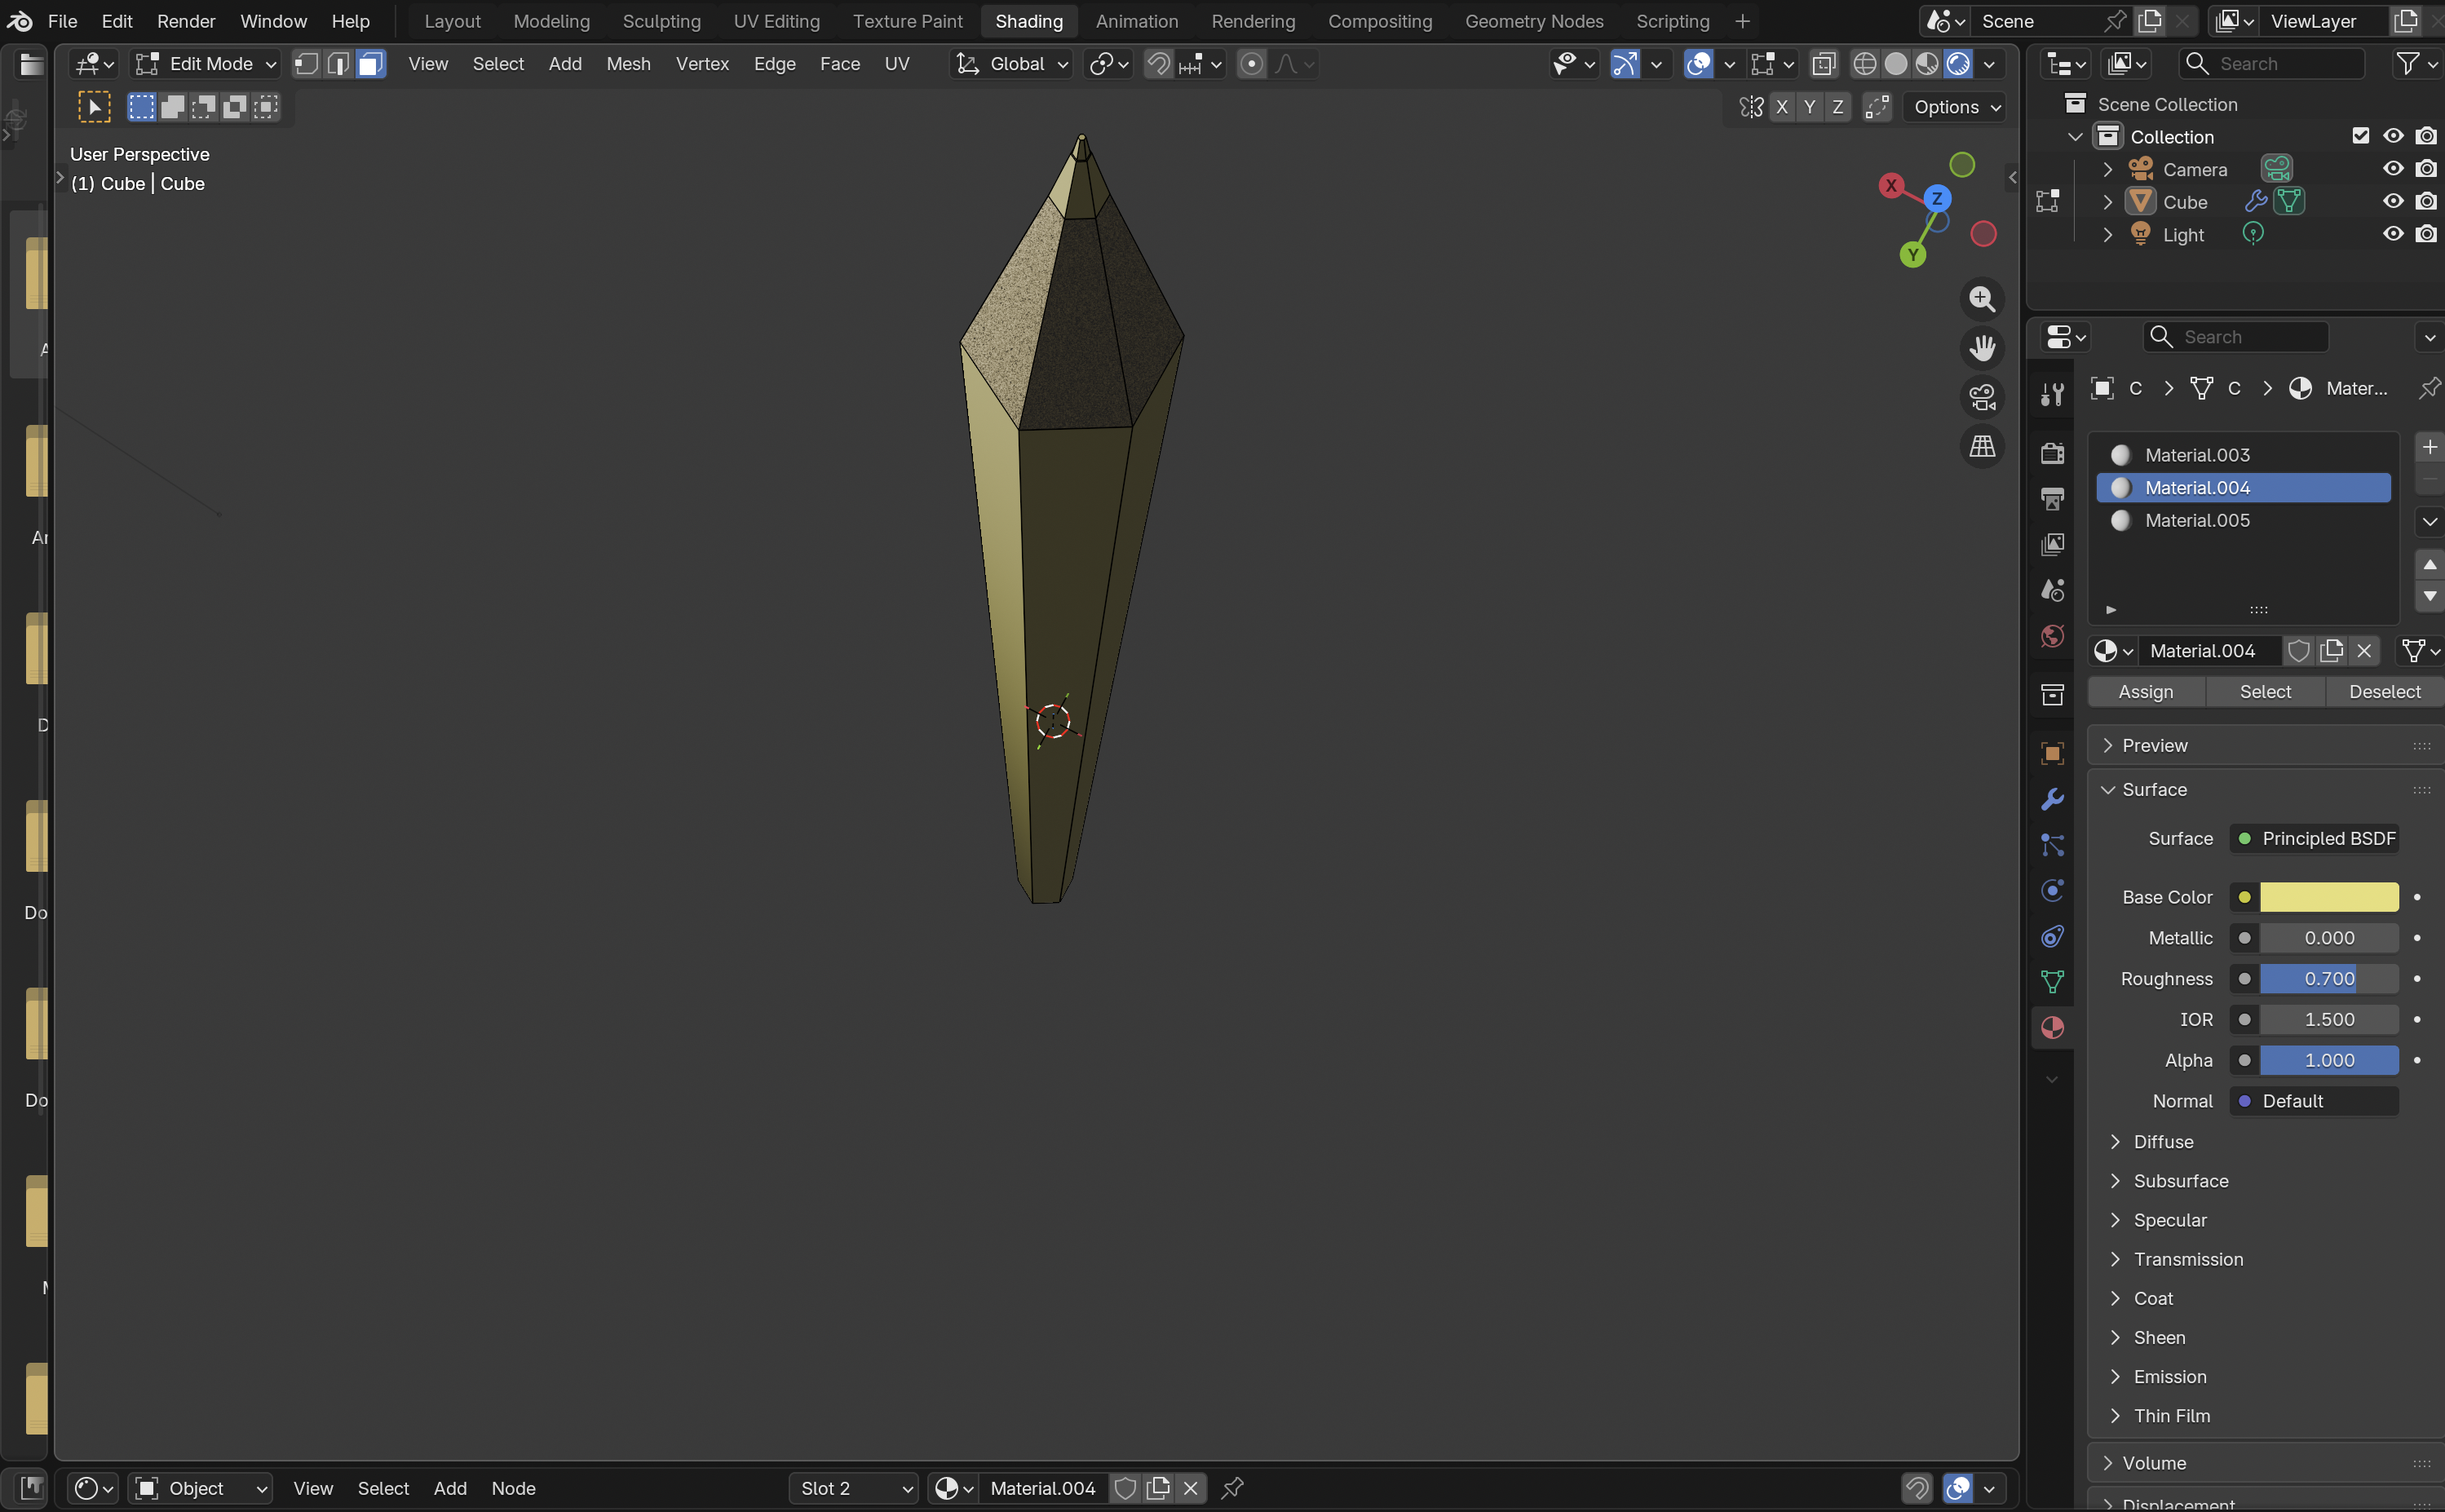Expand the Emission panel section
The height and width of the screenshot is (1512, 2445).
pyautogui.click(x=2169, y=1376)
